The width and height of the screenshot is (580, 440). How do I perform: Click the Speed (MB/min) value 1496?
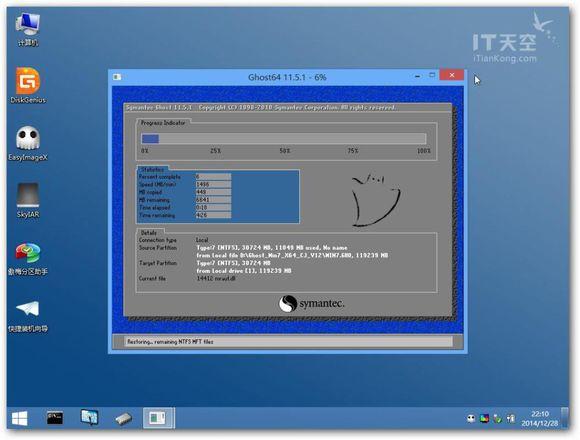click(213, 184)
